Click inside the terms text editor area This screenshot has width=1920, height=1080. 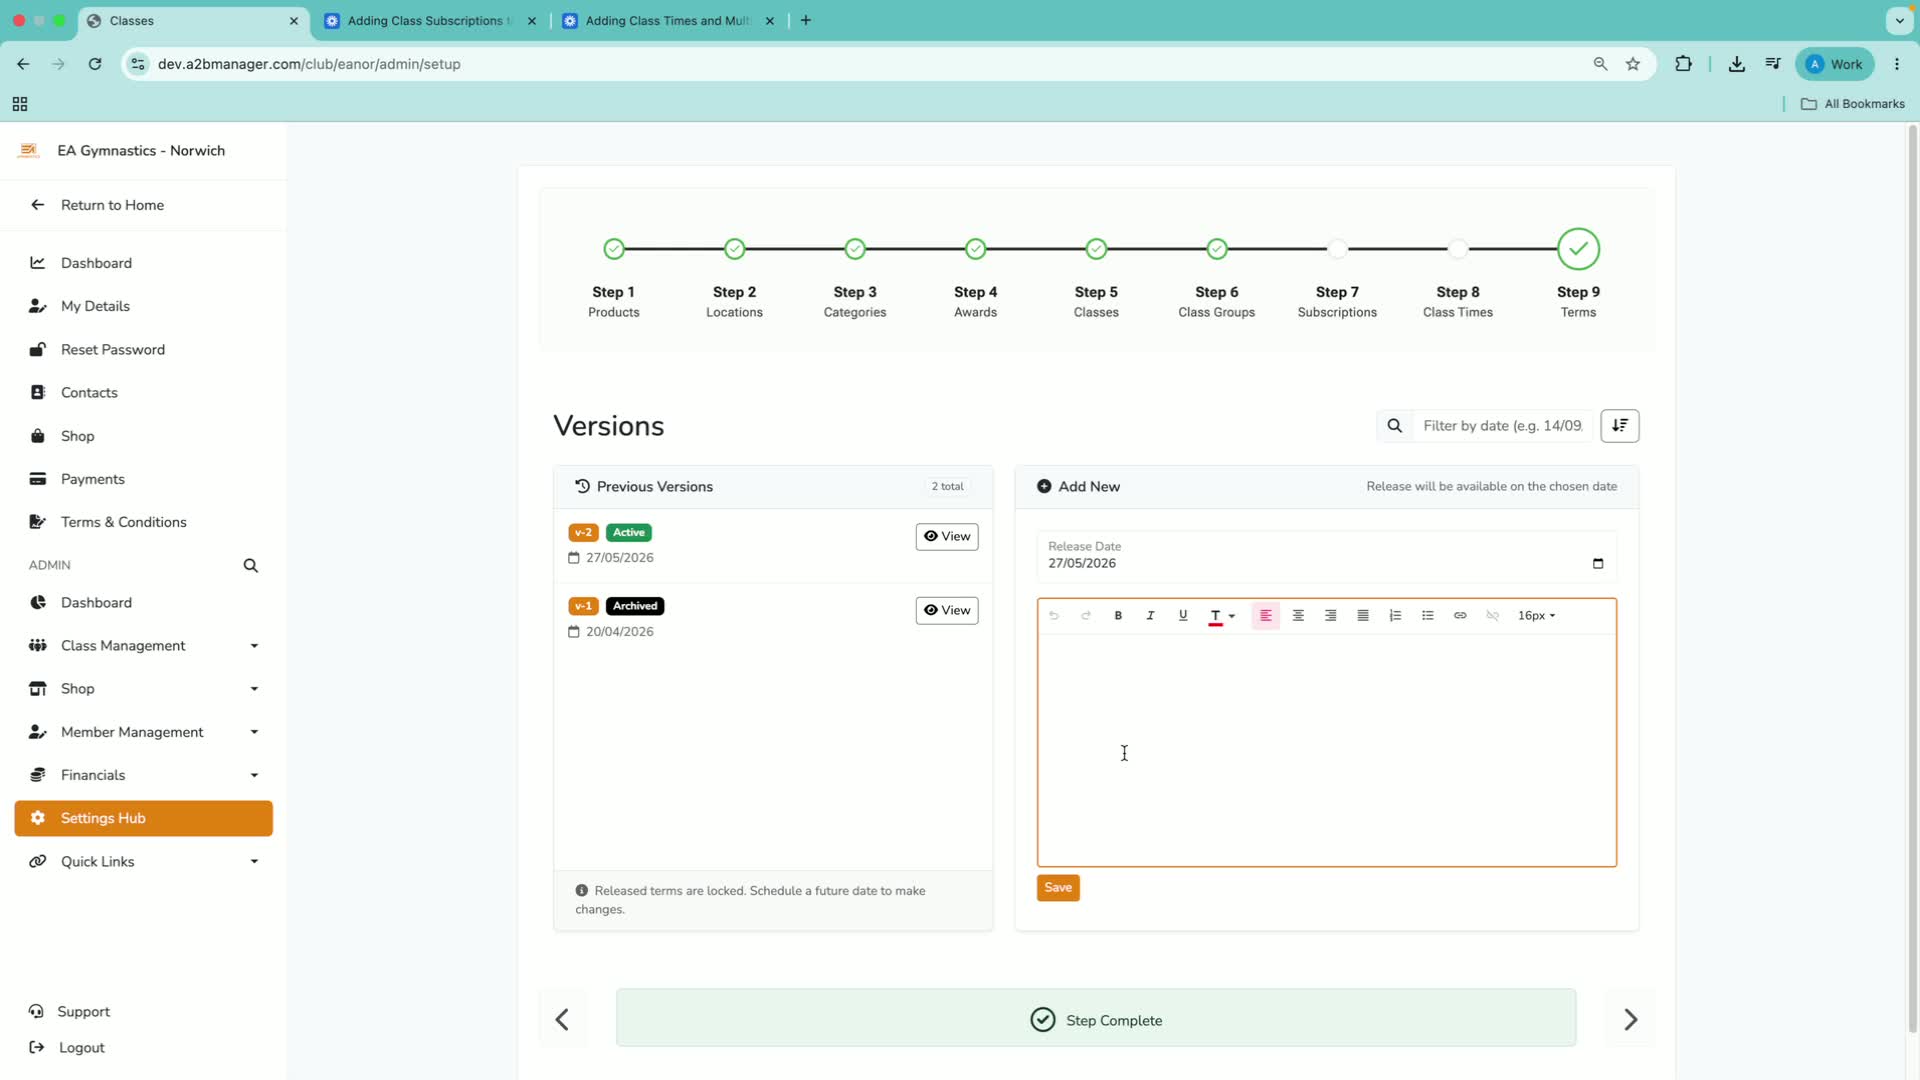1326,750
